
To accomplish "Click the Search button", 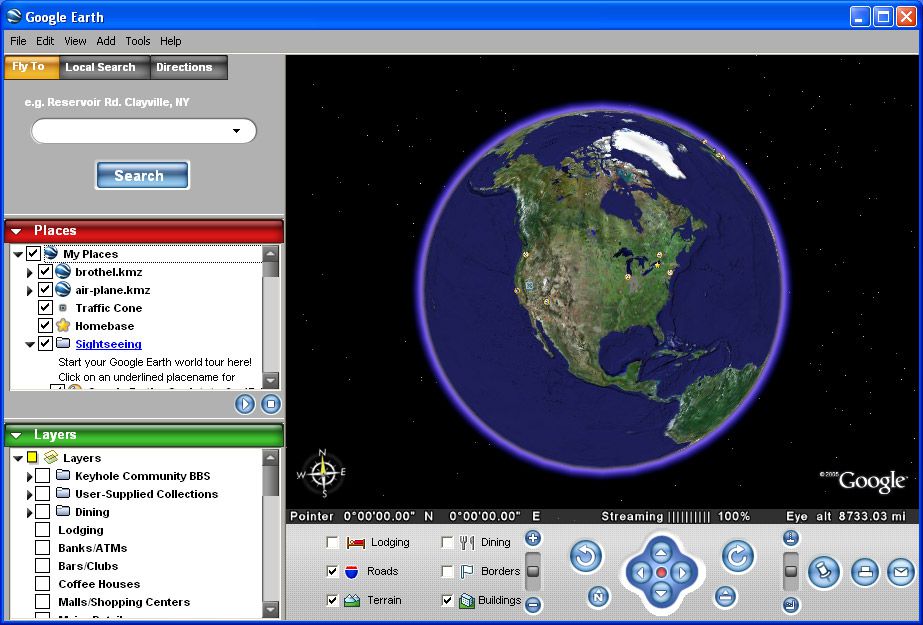I will click(x=141, y=175).
